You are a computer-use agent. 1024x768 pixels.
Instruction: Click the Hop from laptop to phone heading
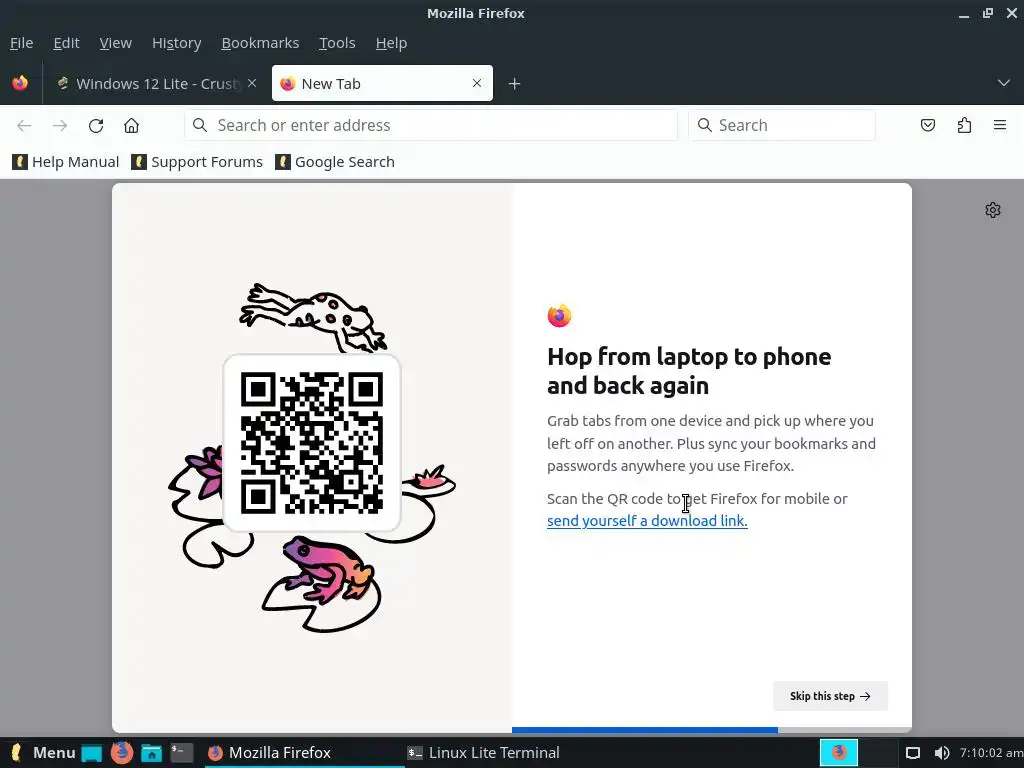tap(689, 371)
